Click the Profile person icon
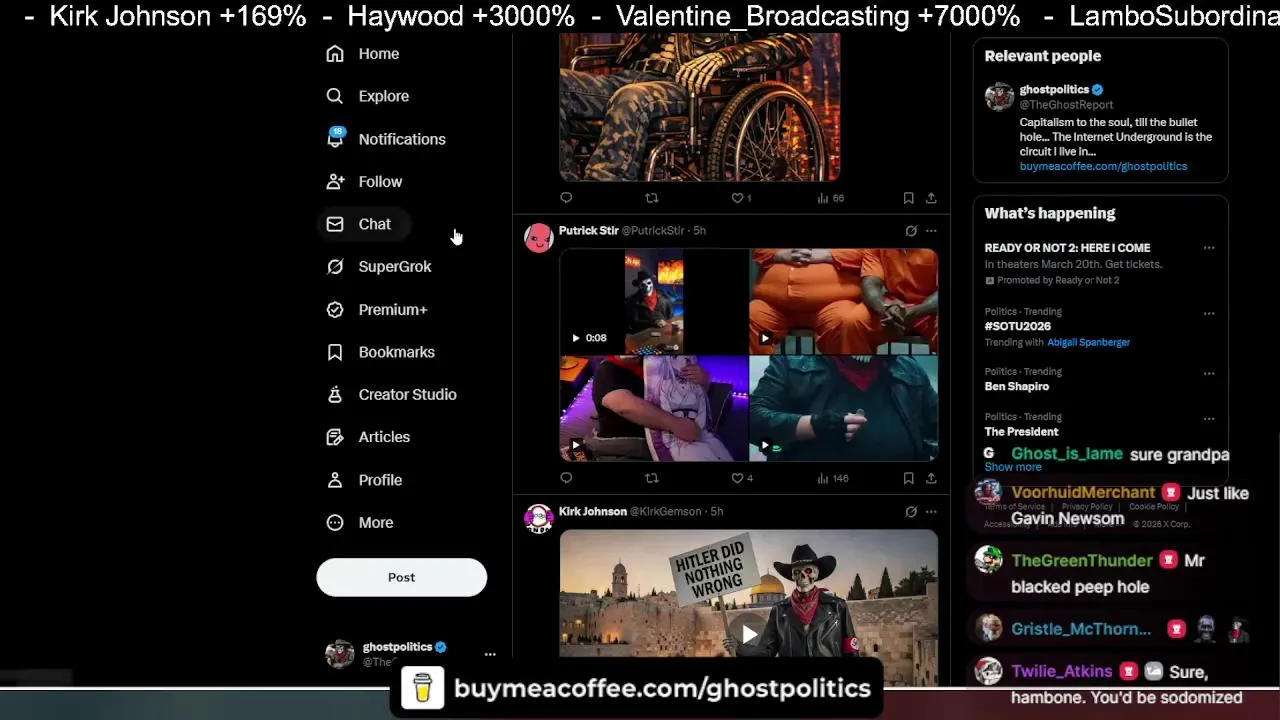1280x720 pixels. [335, 480]
